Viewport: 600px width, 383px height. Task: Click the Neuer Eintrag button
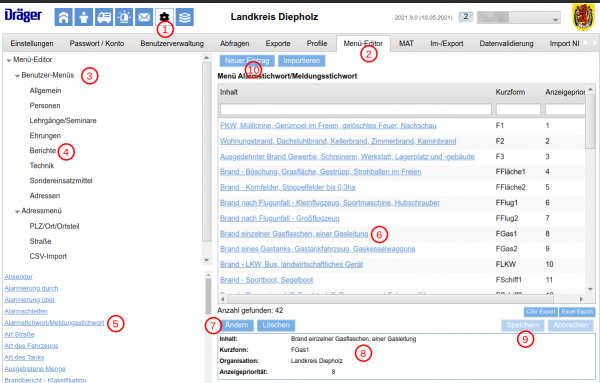[247, 61]
